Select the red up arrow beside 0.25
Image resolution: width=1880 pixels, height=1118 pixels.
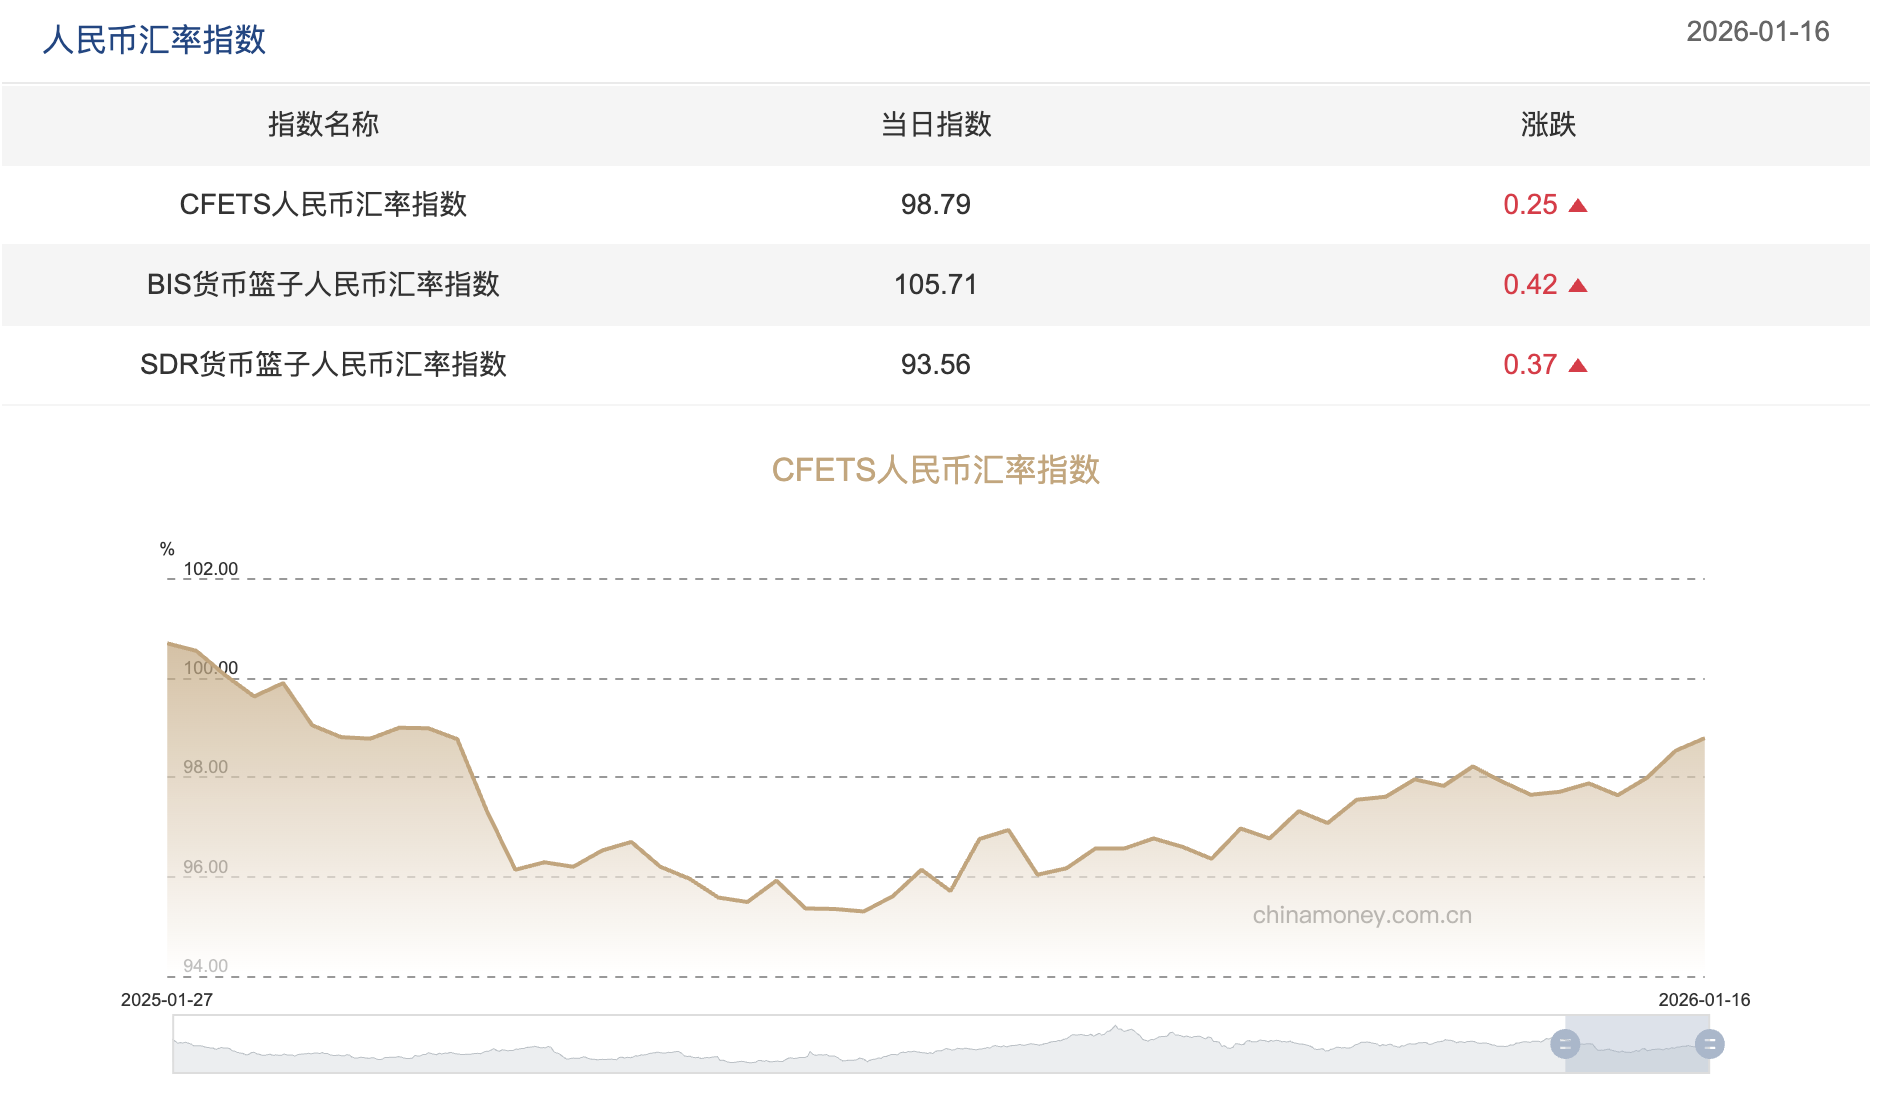coord(1578,205)
